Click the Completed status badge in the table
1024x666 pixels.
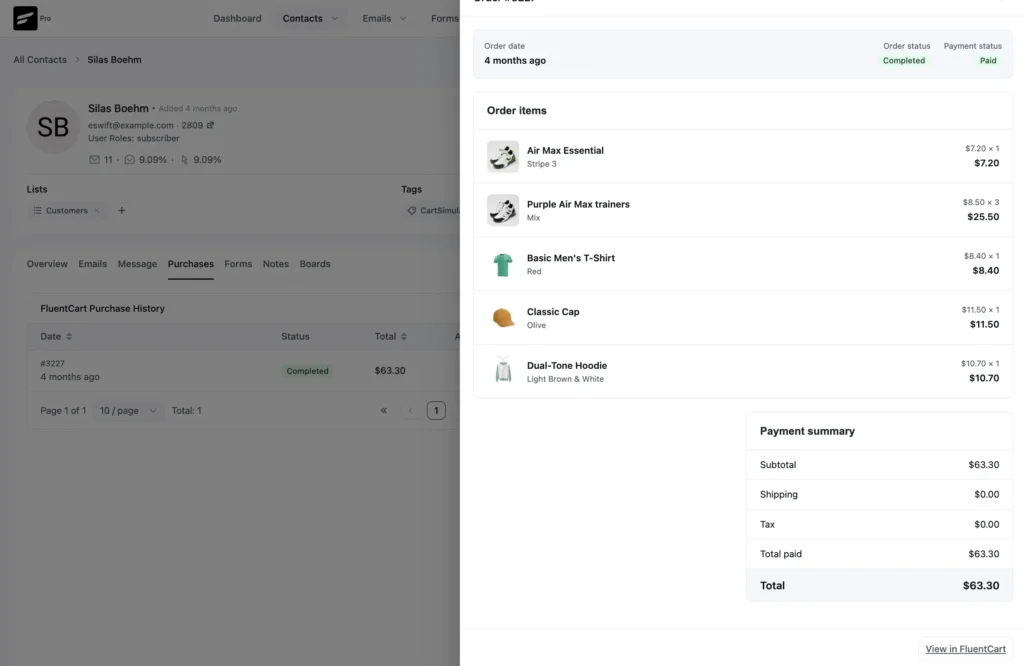[307, 371]
